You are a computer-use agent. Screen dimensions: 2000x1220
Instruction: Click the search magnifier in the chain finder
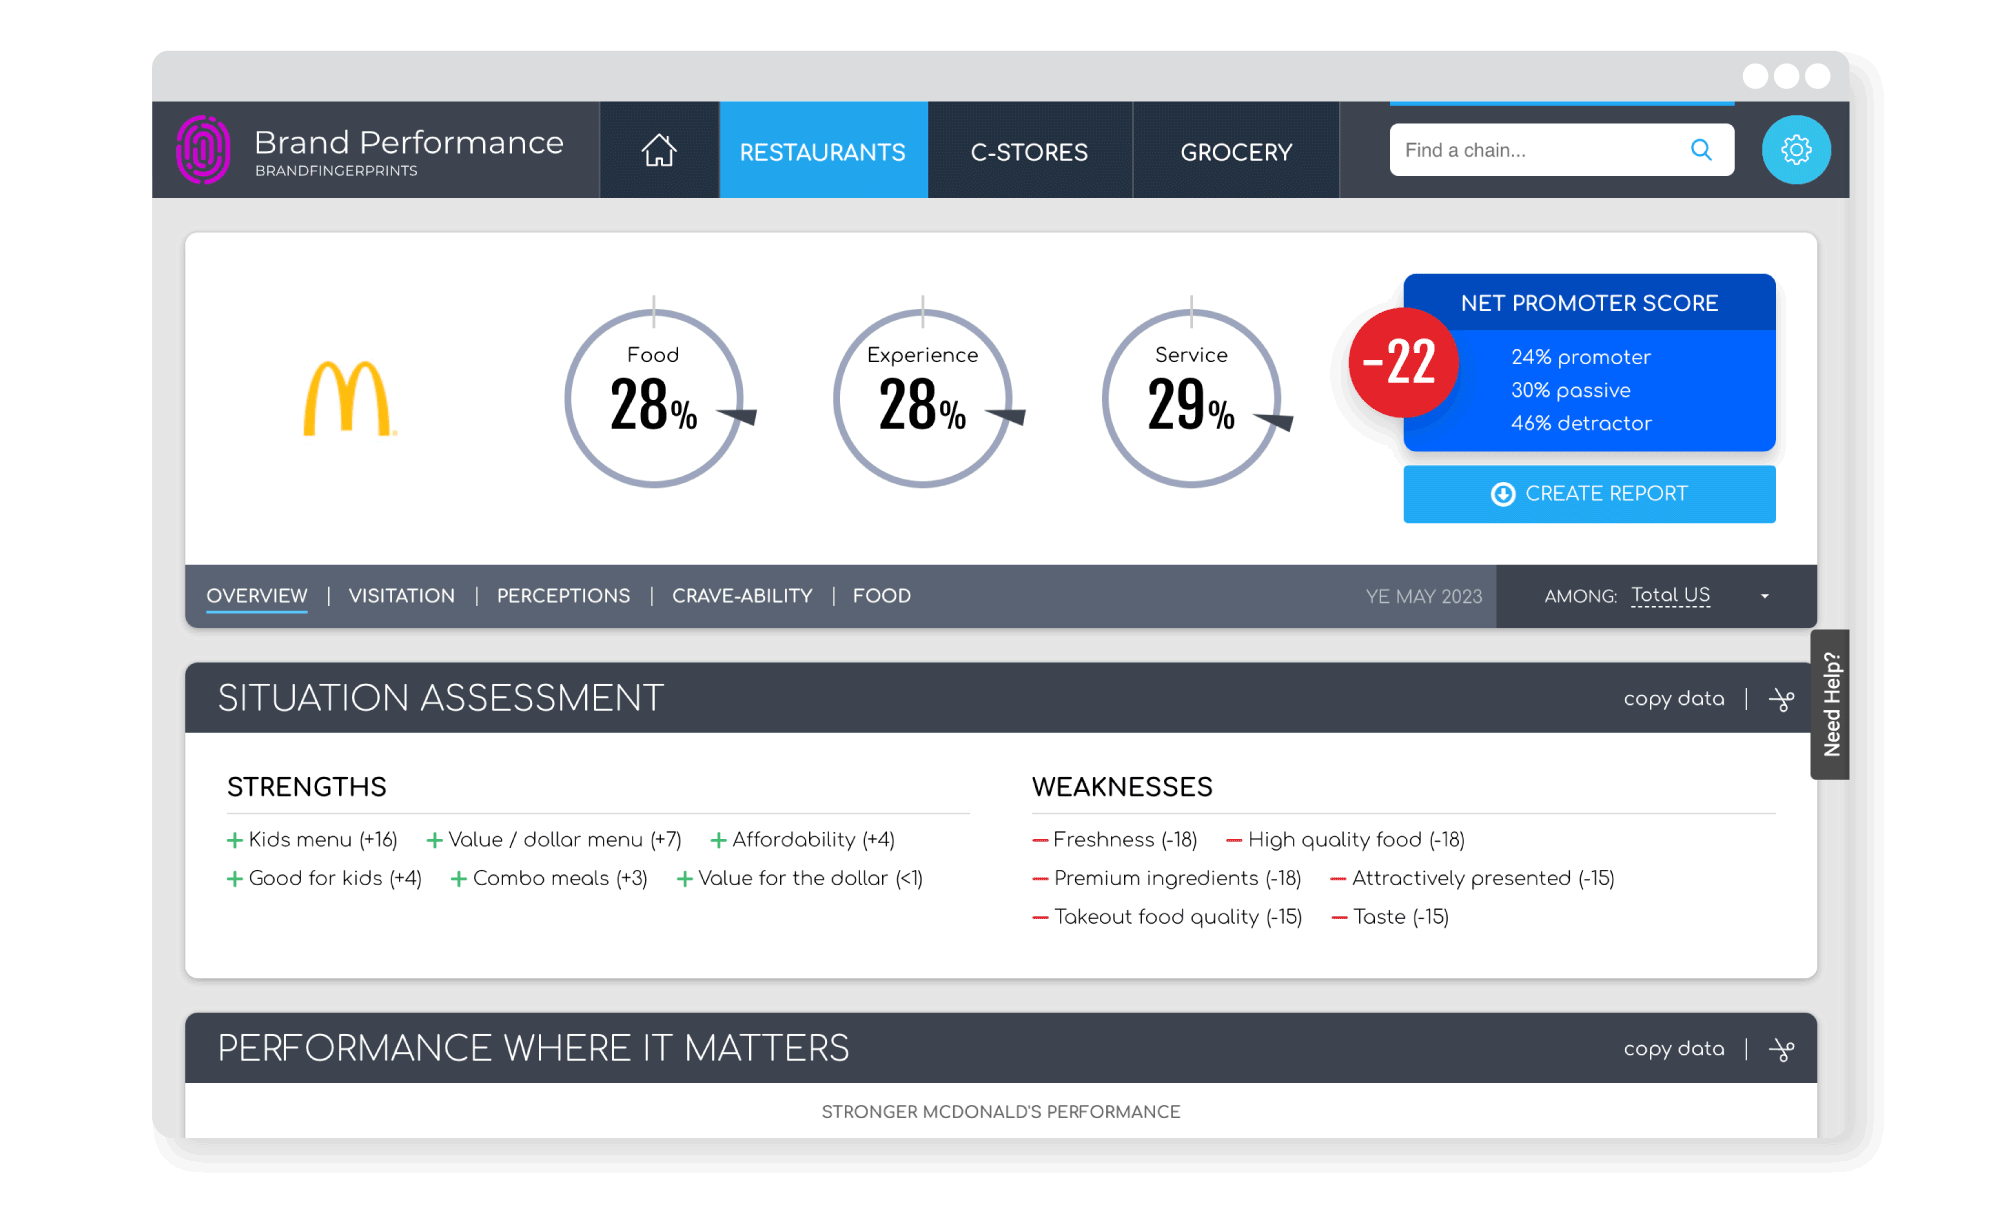click(1700, 149)
